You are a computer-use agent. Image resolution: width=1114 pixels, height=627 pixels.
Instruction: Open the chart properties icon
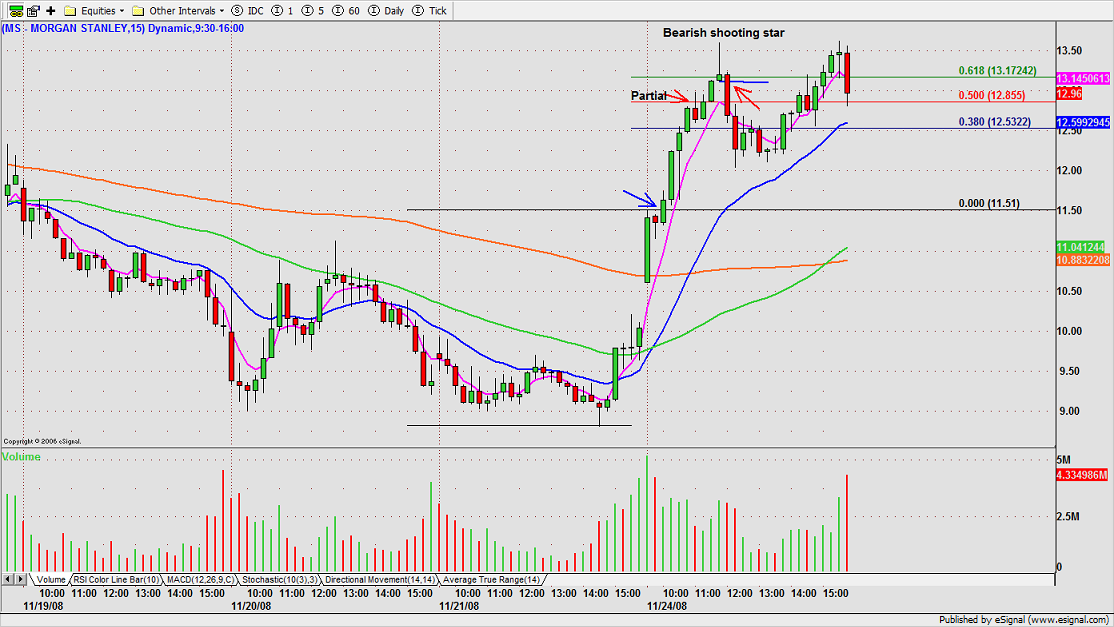tap(33, 11)
